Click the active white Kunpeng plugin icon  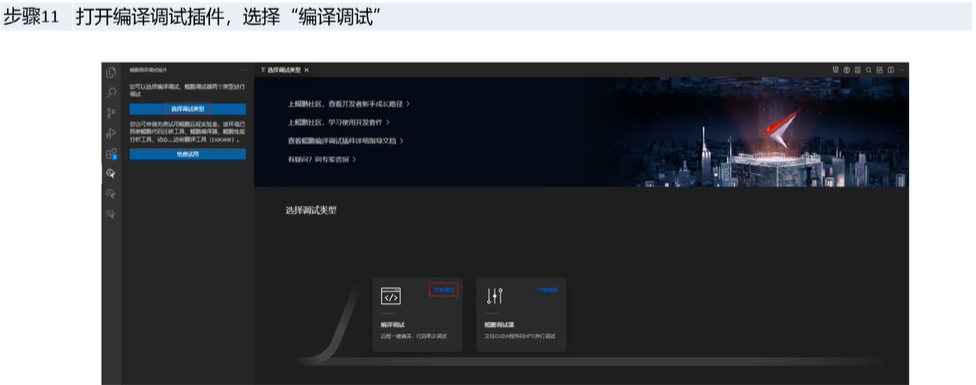(111, 174)
